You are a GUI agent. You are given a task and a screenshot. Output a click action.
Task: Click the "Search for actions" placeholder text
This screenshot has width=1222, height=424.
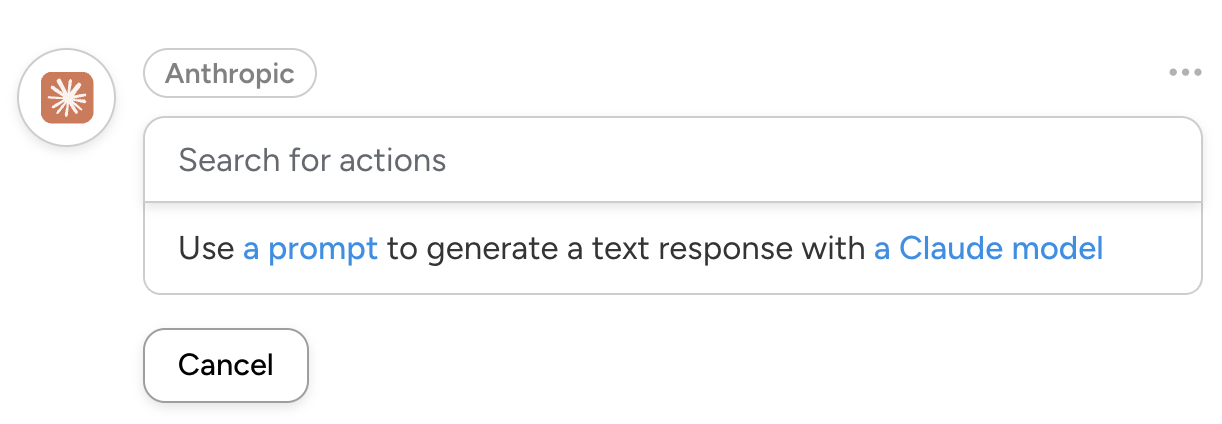[x=312, y=160]
